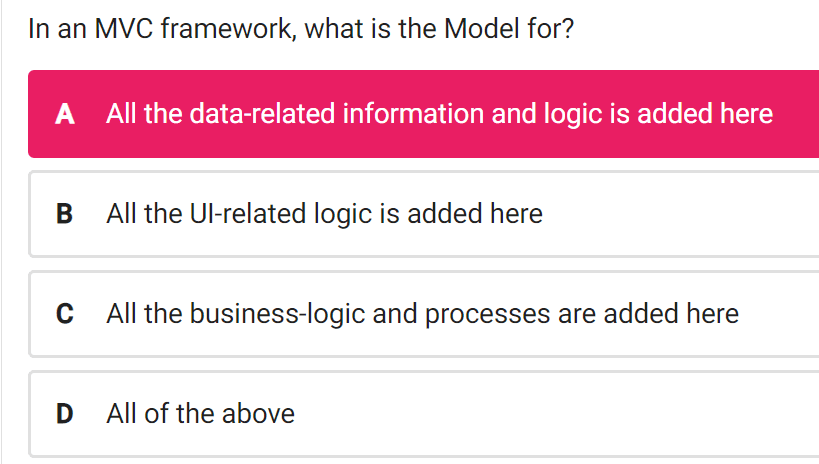The image size is (819, 464).
Task: Click the letter D label
Action: coord(65,414)
